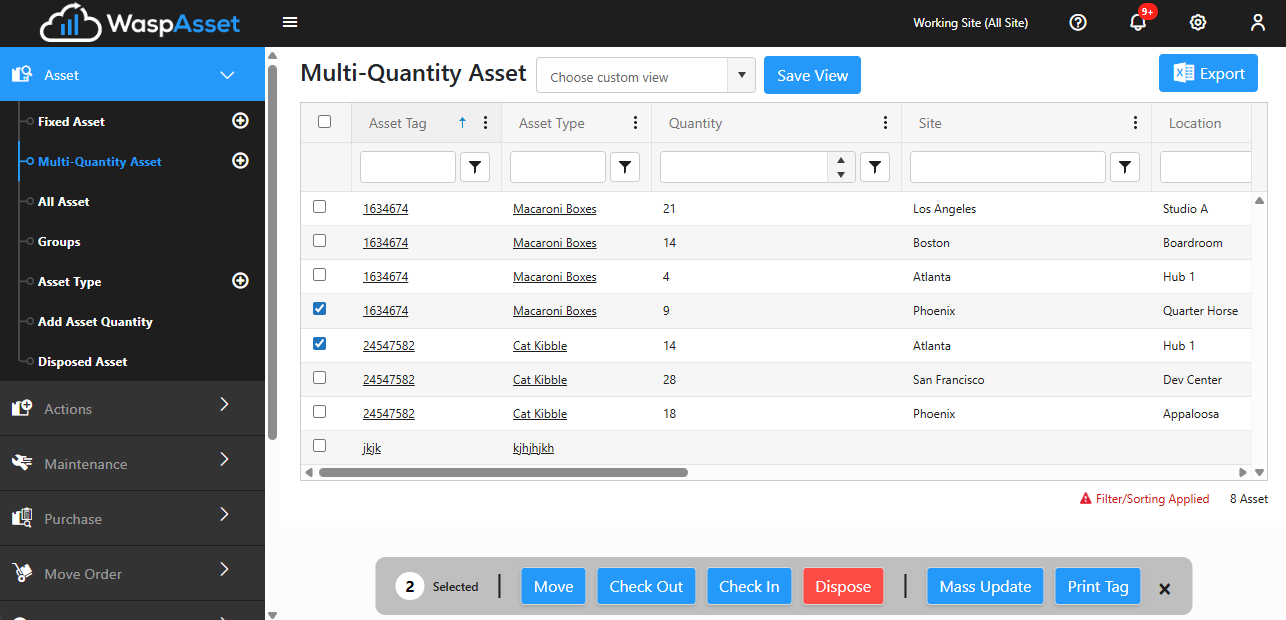This screenshot has width=1286, height=620.
Task: Open All Asset menu item
Action: tap(63, 201)
